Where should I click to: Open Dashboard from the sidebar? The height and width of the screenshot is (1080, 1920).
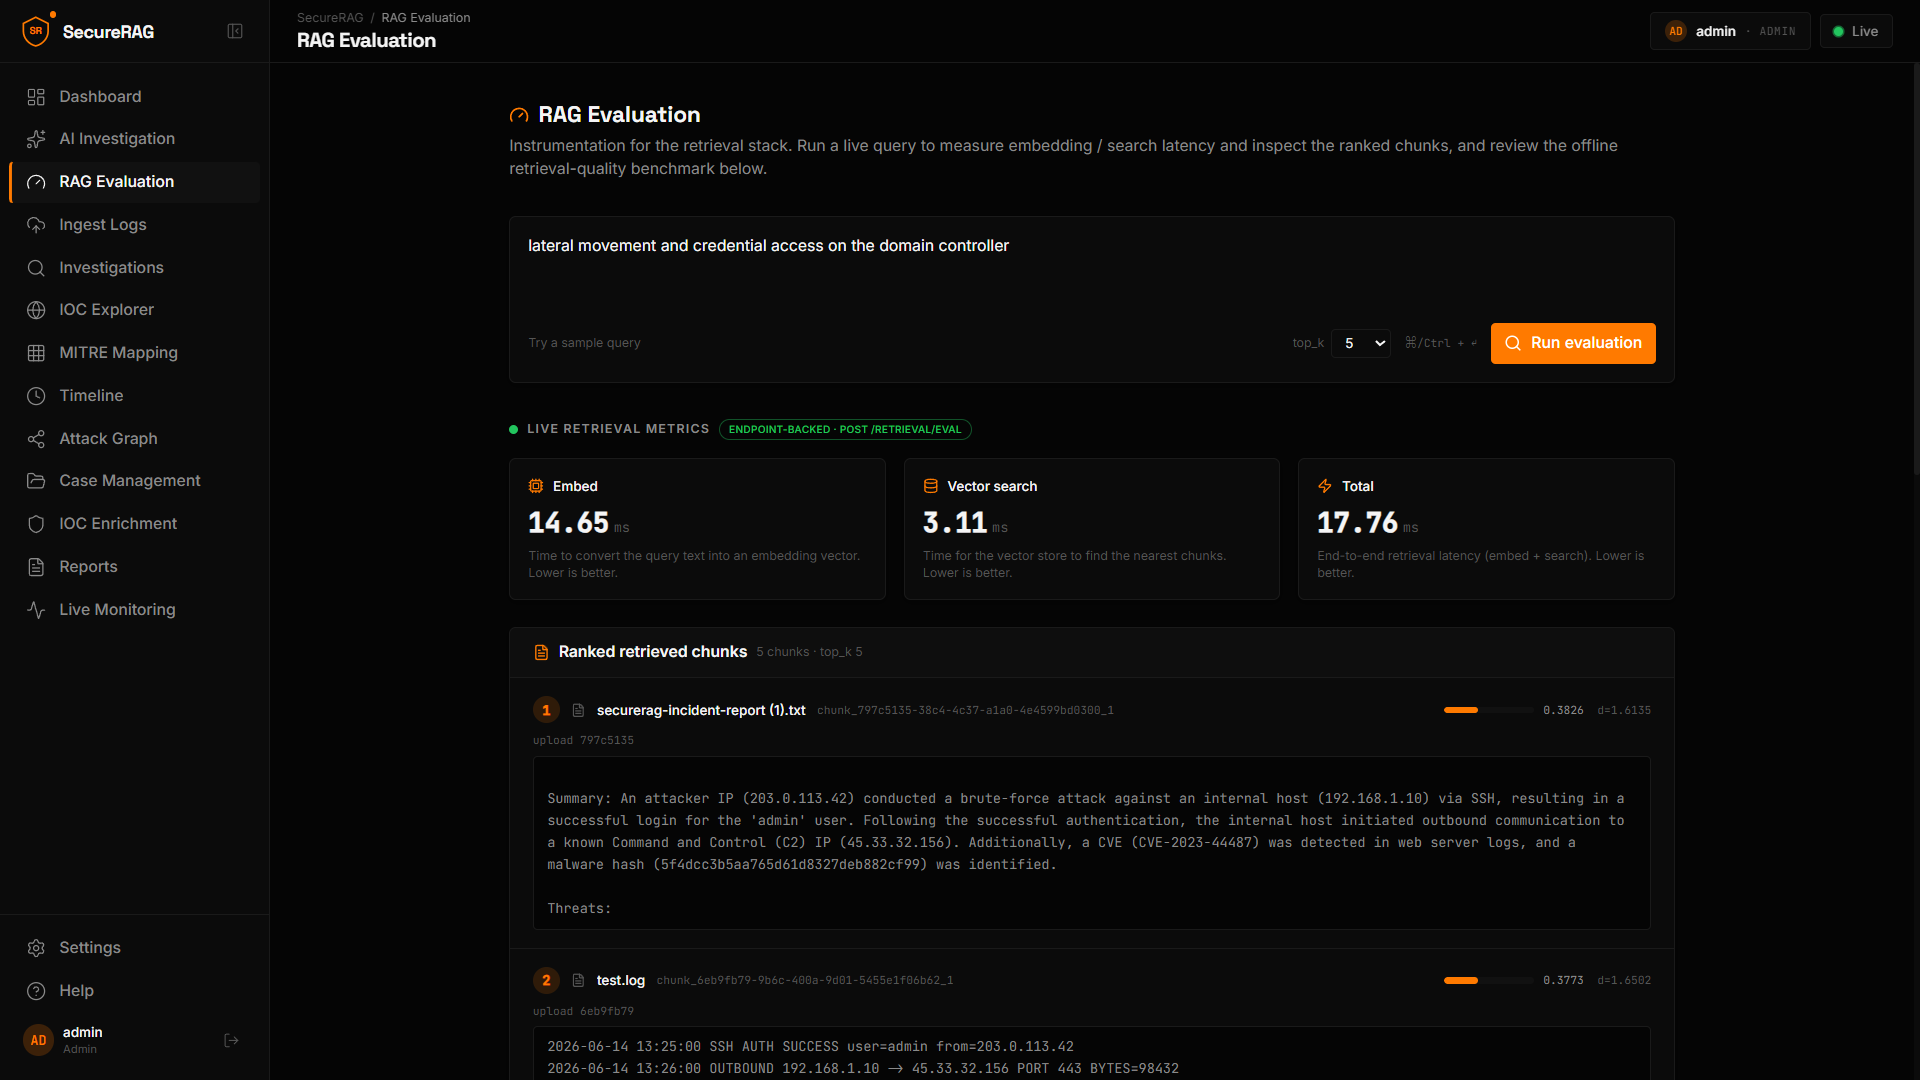(134, 97)
